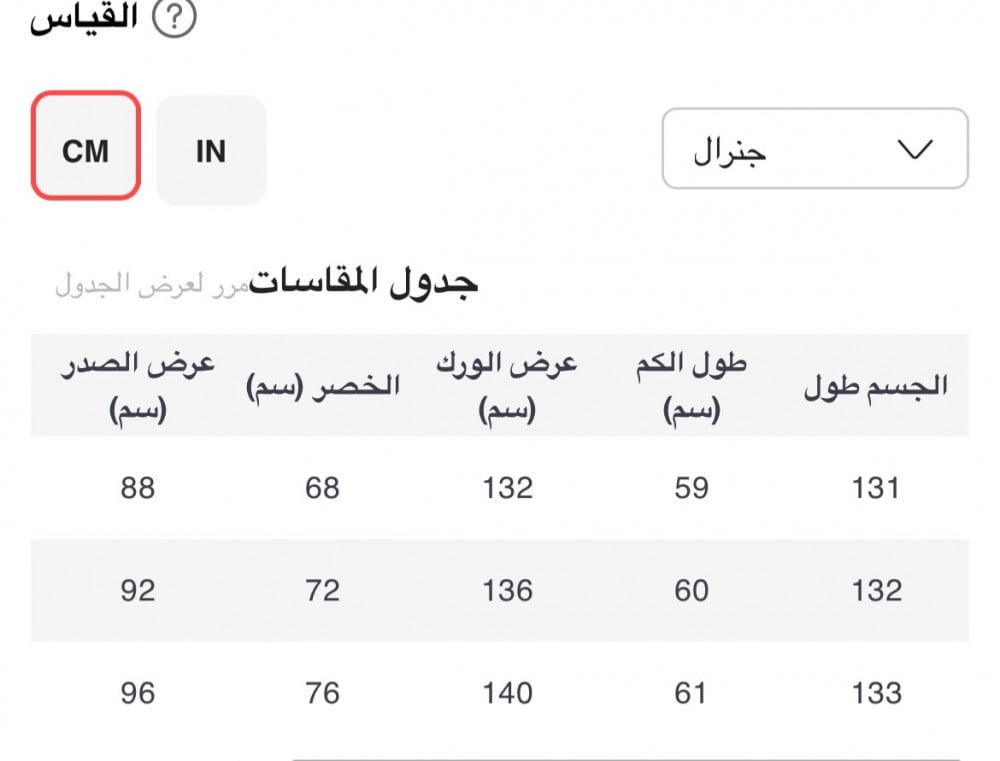Switch units to IN
Screen dimensions: 1000x761
211,151
